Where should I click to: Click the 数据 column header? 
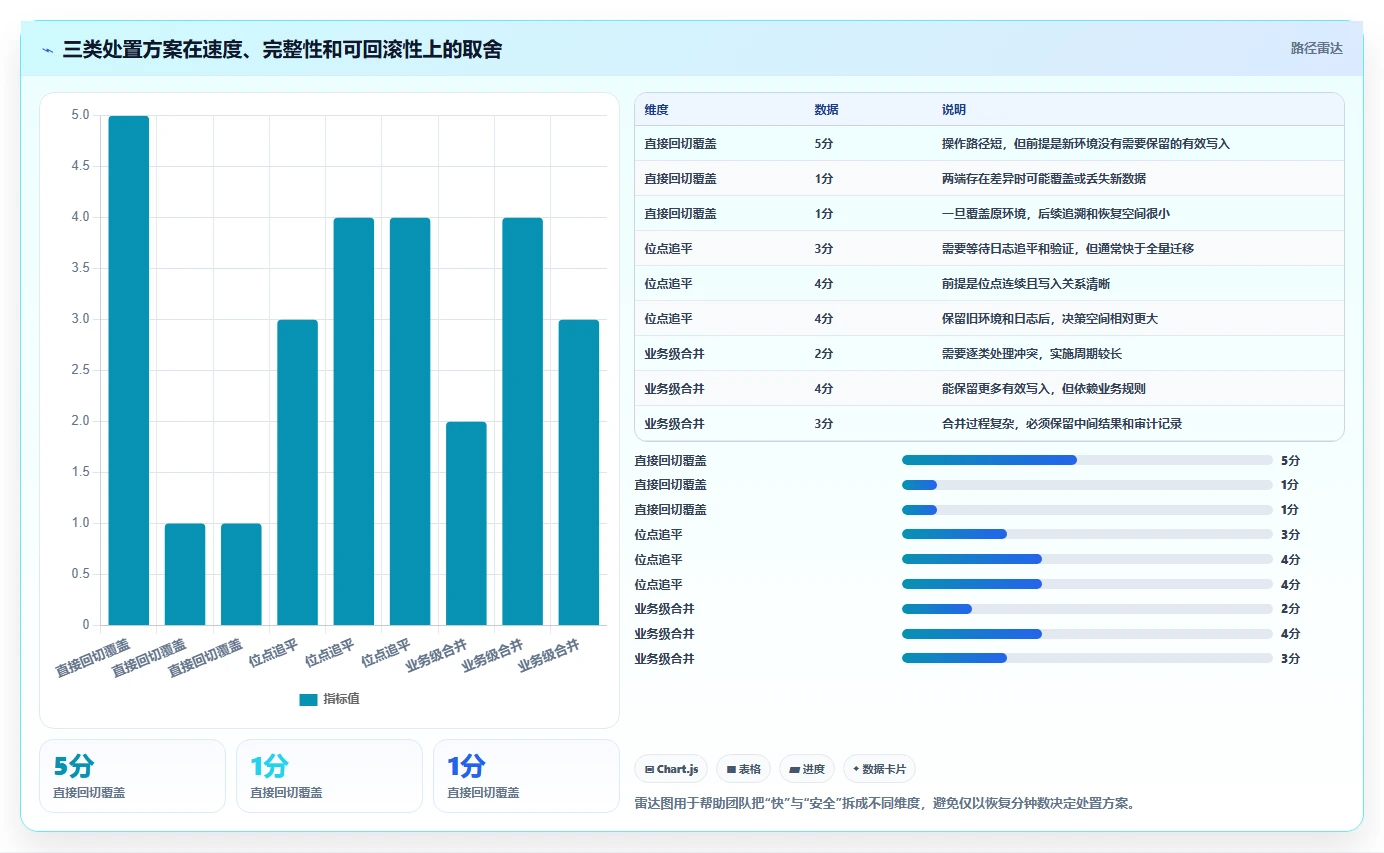(x=826, y=109)
